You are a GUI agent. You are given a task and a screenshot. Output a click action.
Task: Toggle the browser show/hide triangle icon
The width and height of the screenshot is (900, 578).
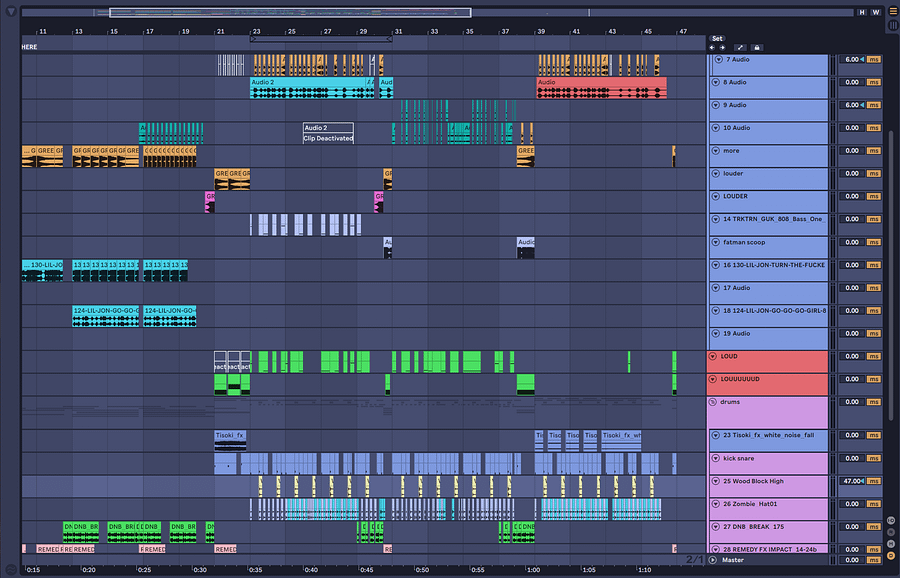click(10, 11)
